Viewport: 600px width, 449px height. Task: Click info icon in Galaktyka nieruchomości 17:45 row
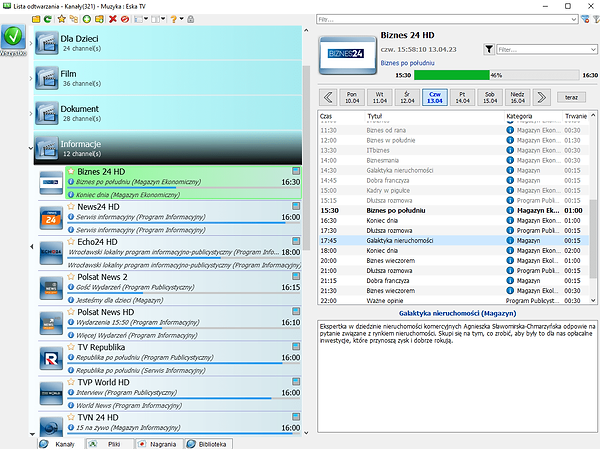click(x=510, y=240)
